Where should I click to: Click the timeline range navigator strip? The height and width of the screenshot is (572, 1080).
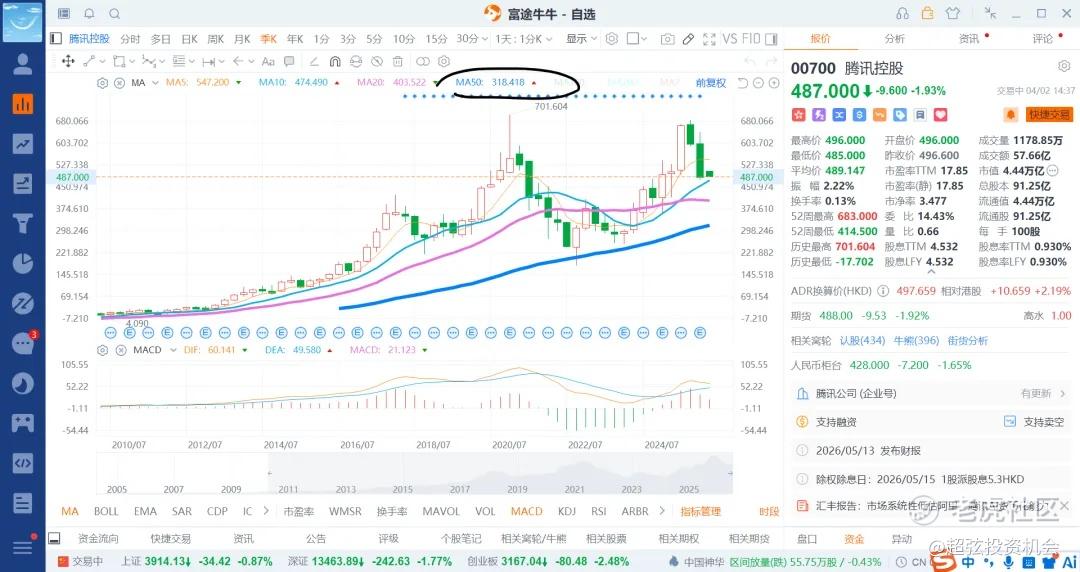pos(414,474)
